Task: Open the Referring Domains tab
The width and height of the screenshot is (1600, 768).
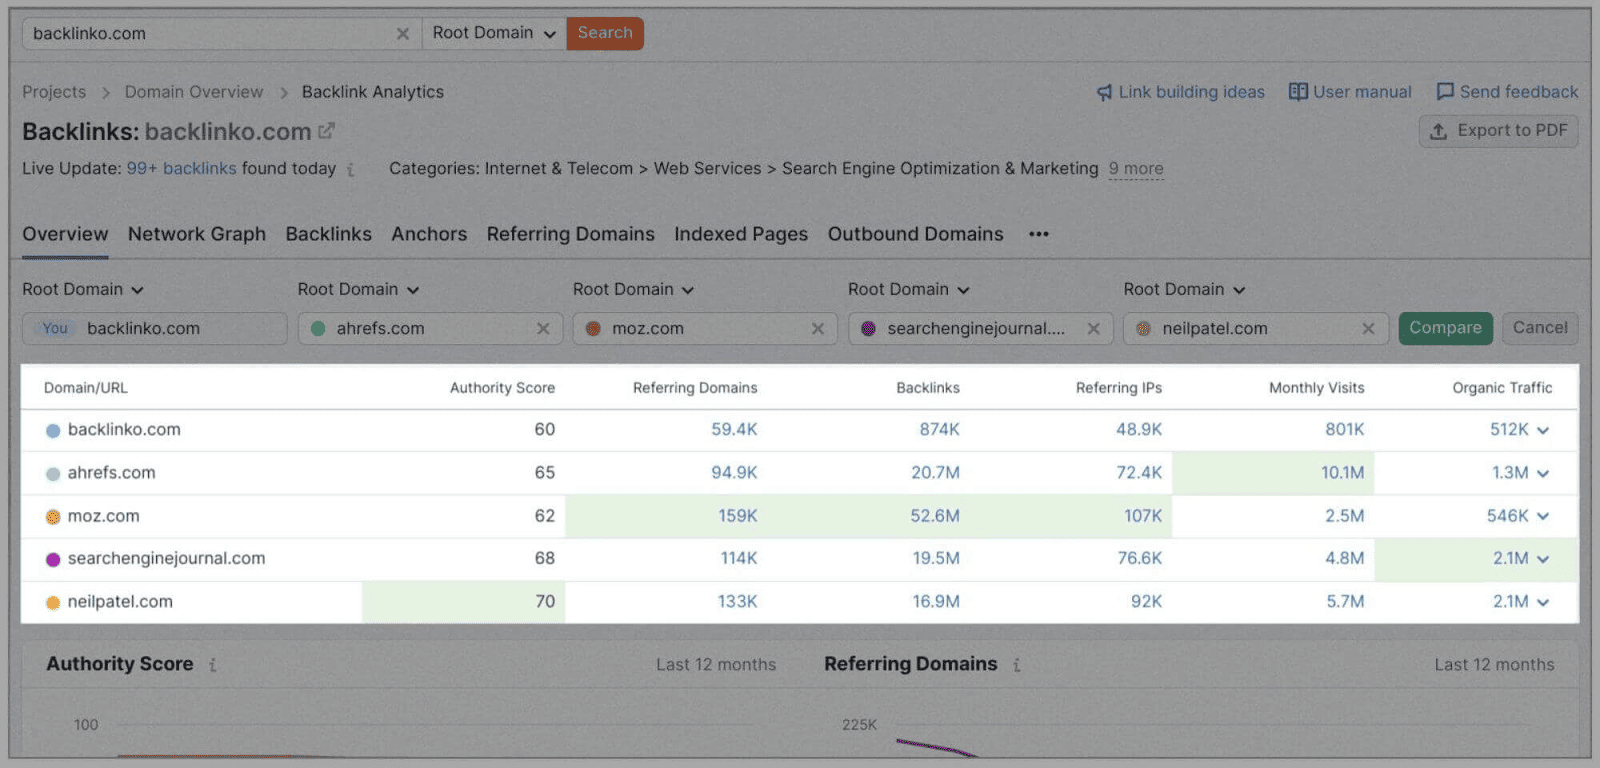Action: pyautogui.click(x=570, y=234)
